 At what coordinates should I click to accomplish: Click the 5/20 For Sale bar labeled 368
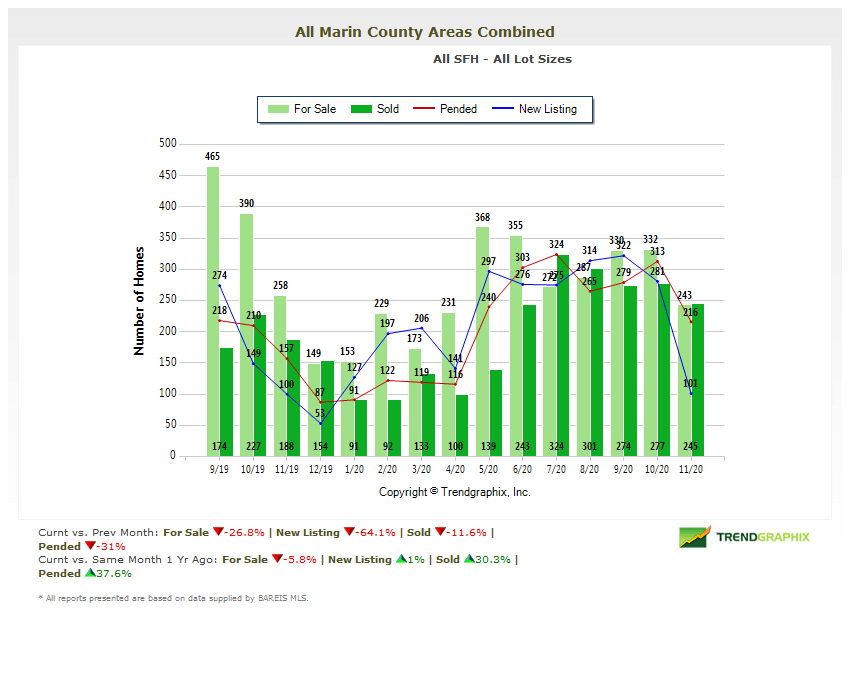click(482, 340)
